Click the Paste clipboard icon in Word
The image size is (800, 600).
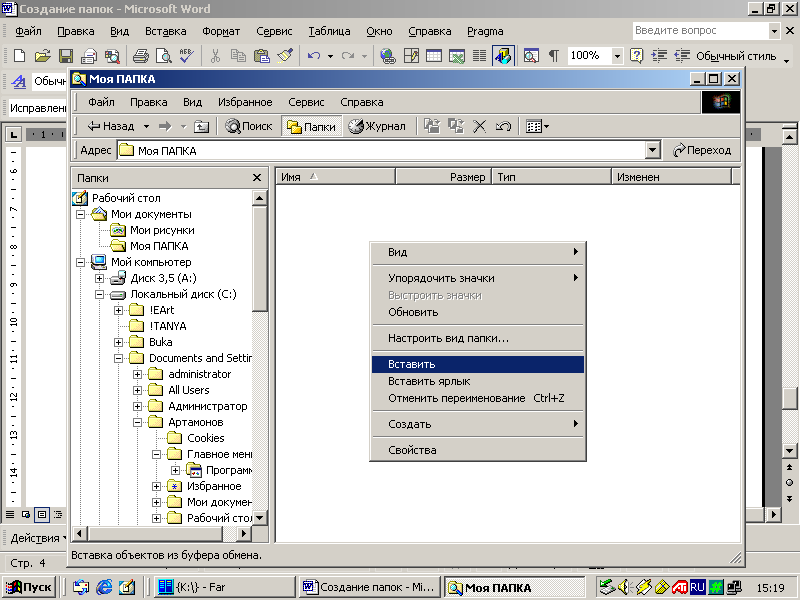coord(262,56)
